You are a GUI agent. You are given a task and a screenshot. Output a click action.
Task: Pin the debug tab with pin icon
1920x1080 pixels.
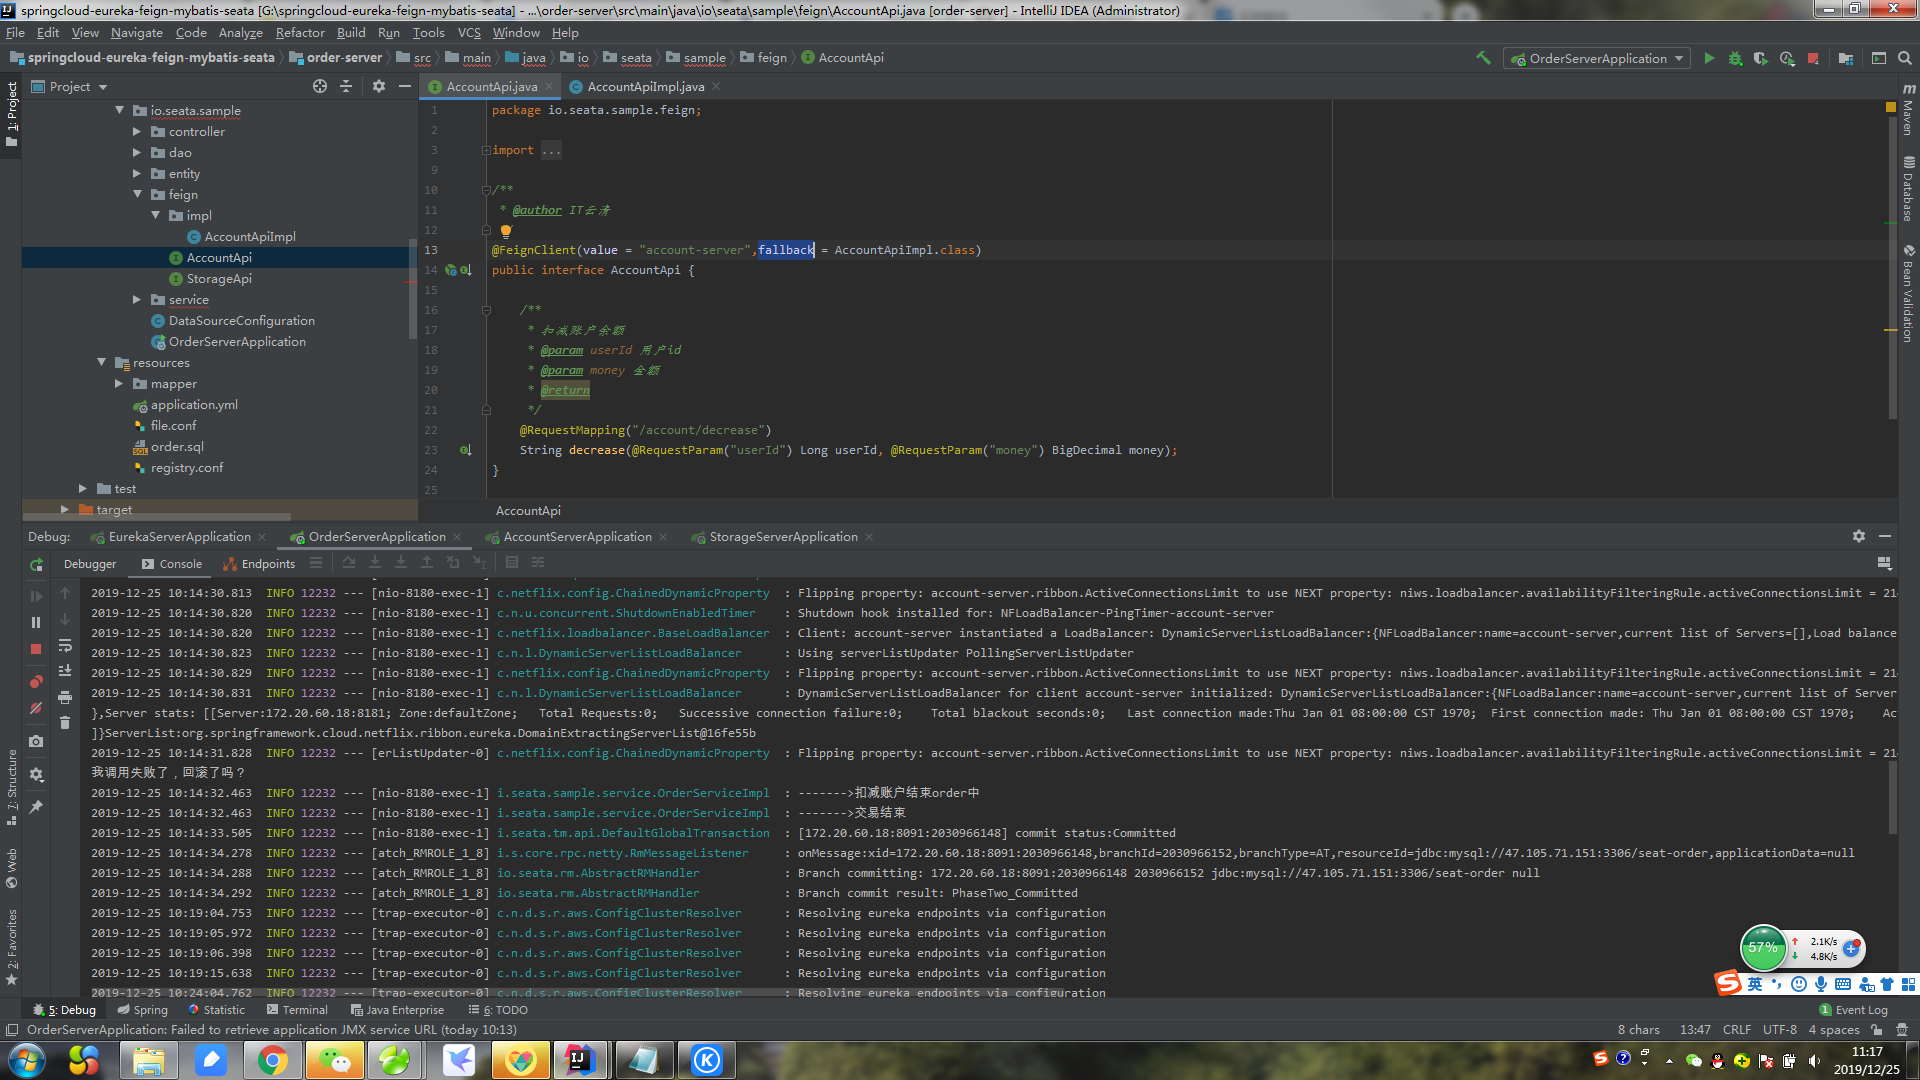tap(36, 807)
